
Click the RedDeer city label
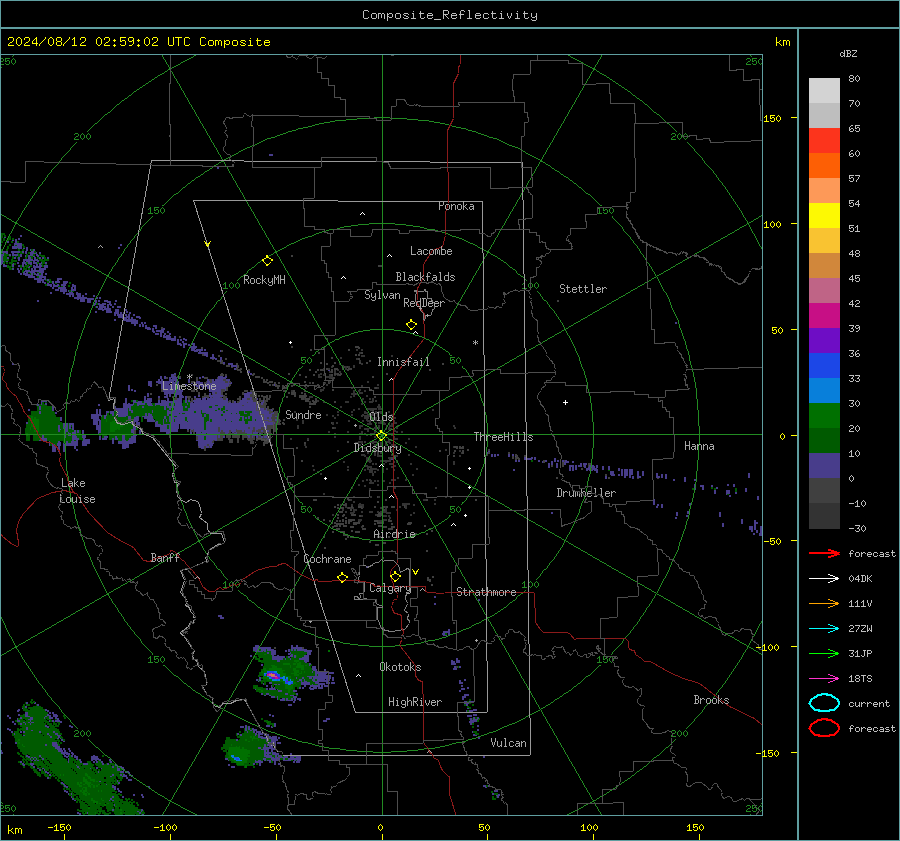pos(424,303)
